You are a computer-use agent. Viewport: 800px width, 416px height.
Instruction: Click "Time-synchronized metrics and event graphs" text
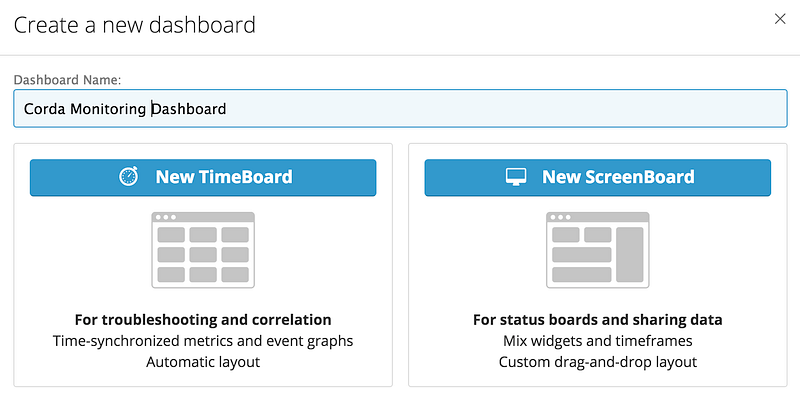point(203,341)
